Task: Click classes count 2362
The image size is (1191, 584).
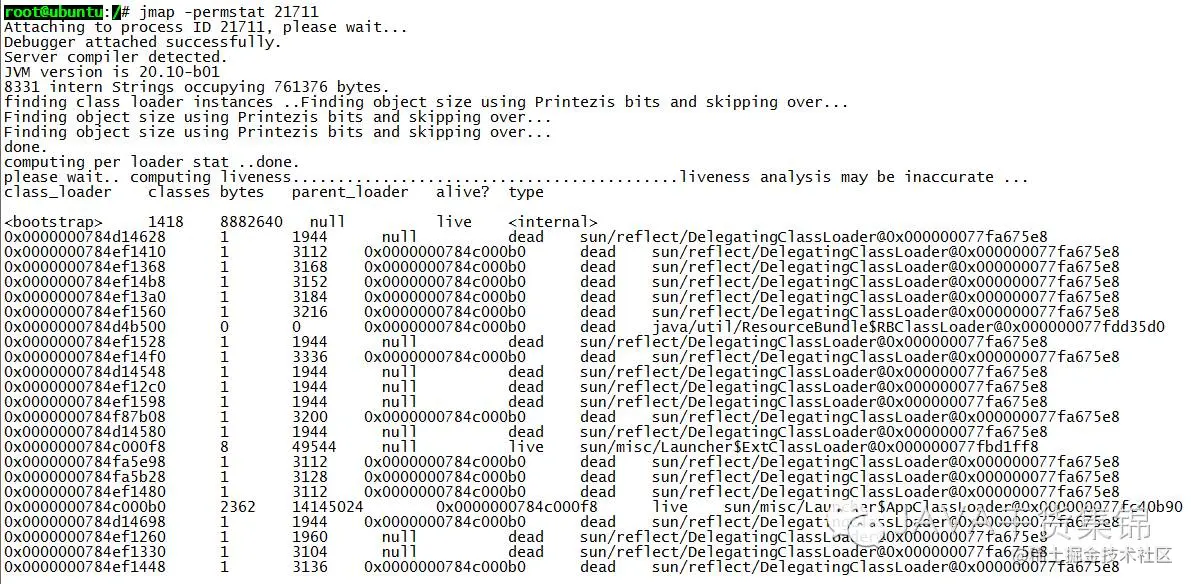Action: [238, 507]
